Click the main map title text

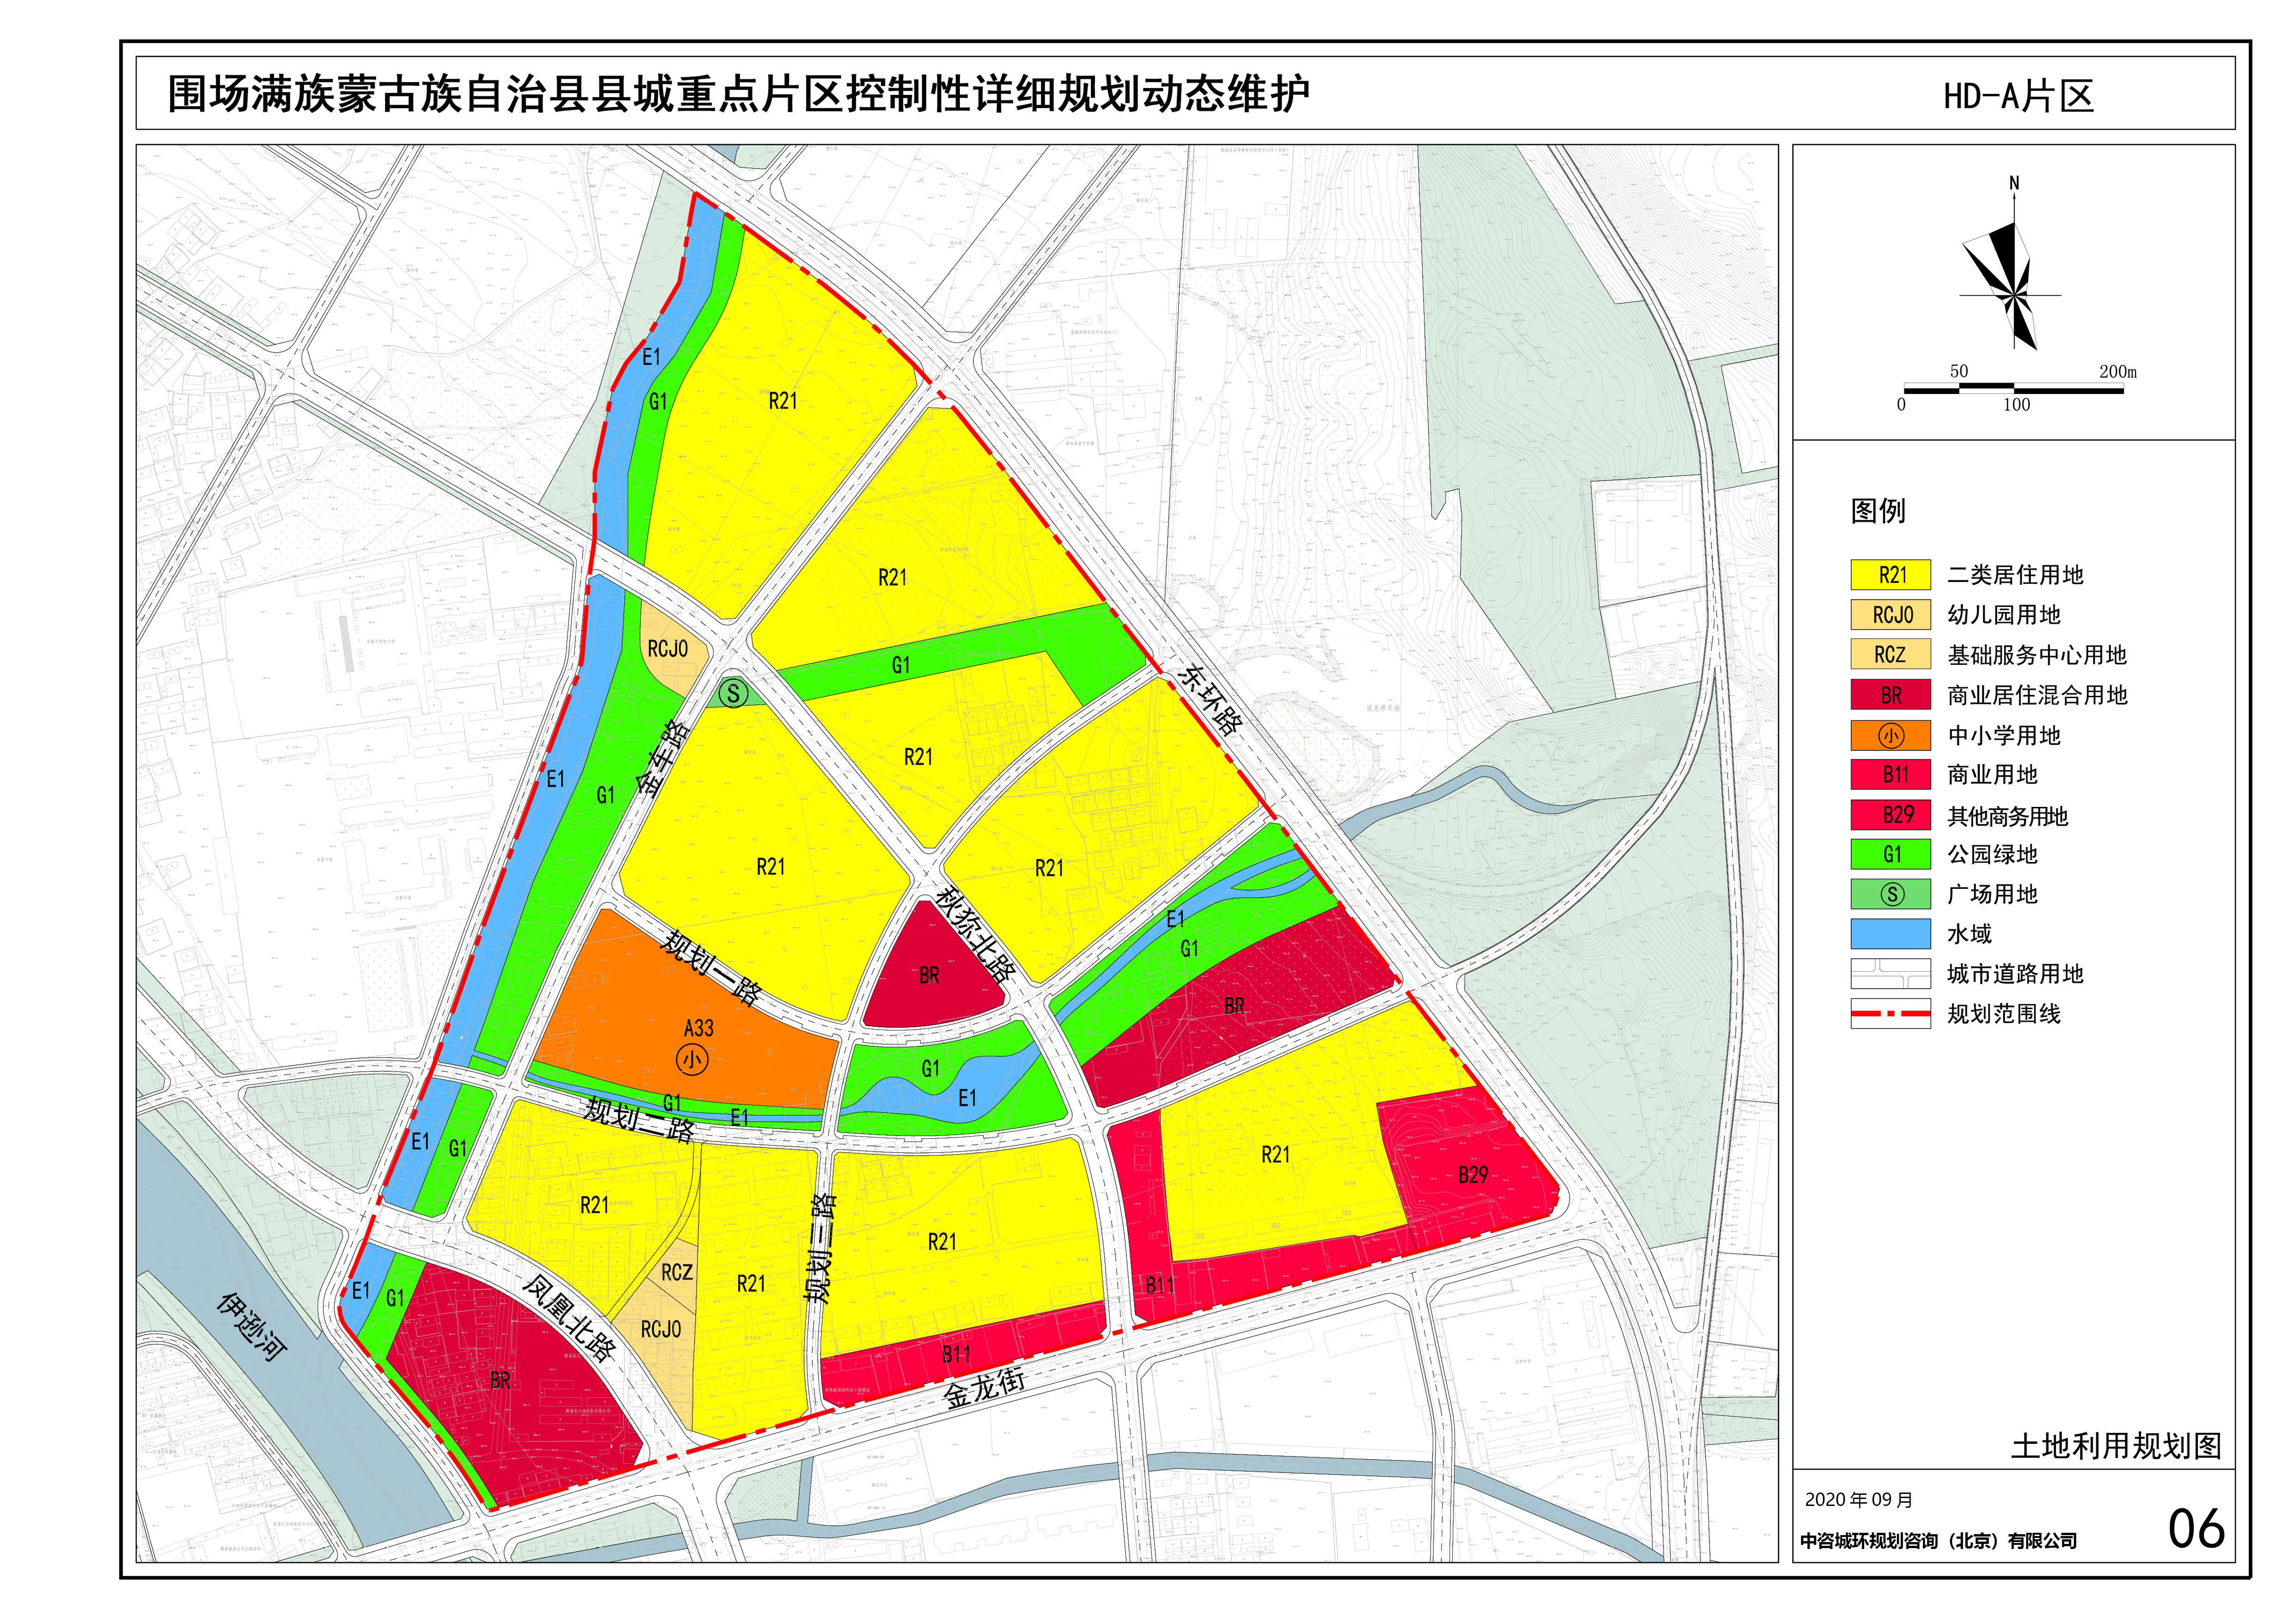(x=738, y=94)
